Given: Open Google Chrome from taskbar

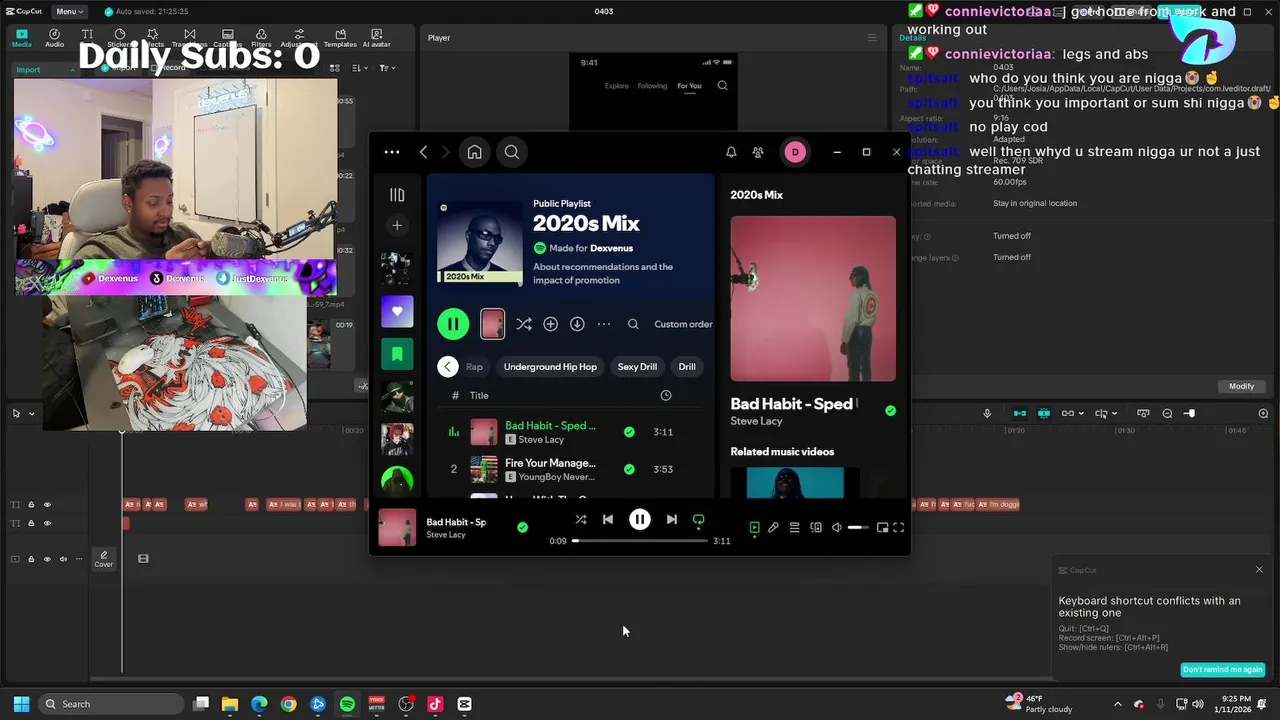Looking at the screenshot, I should click(x=288, y=704).
